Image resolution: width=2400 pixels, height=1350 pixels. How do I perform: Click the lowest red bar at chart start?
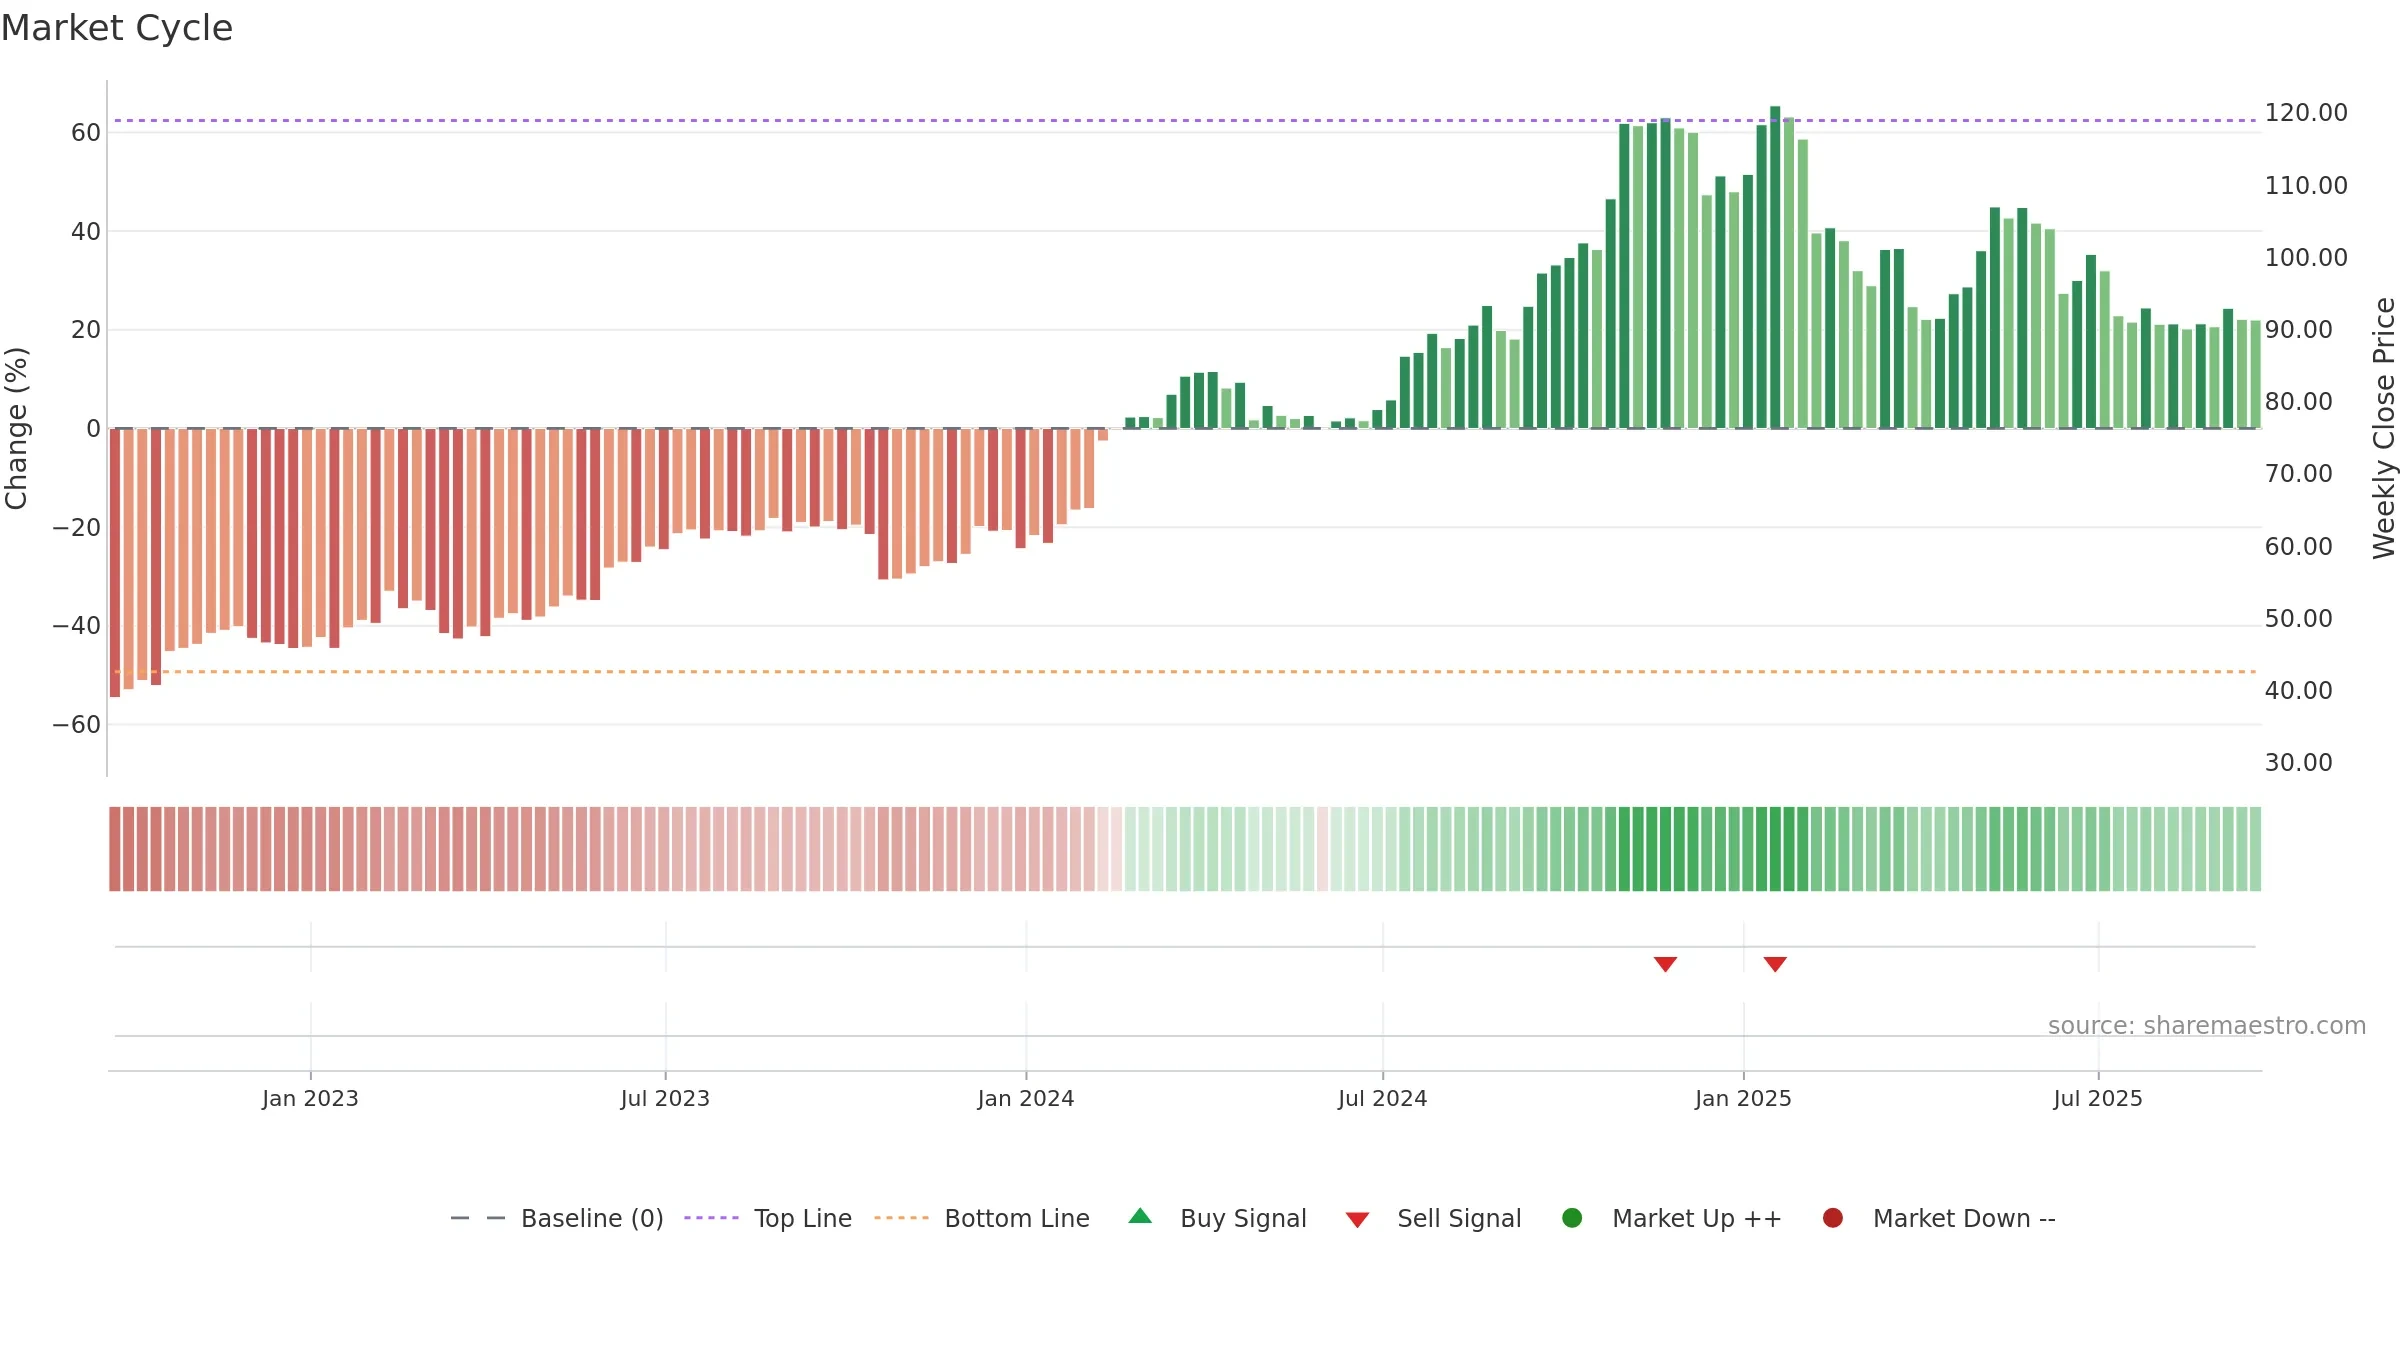pos(115,563)
